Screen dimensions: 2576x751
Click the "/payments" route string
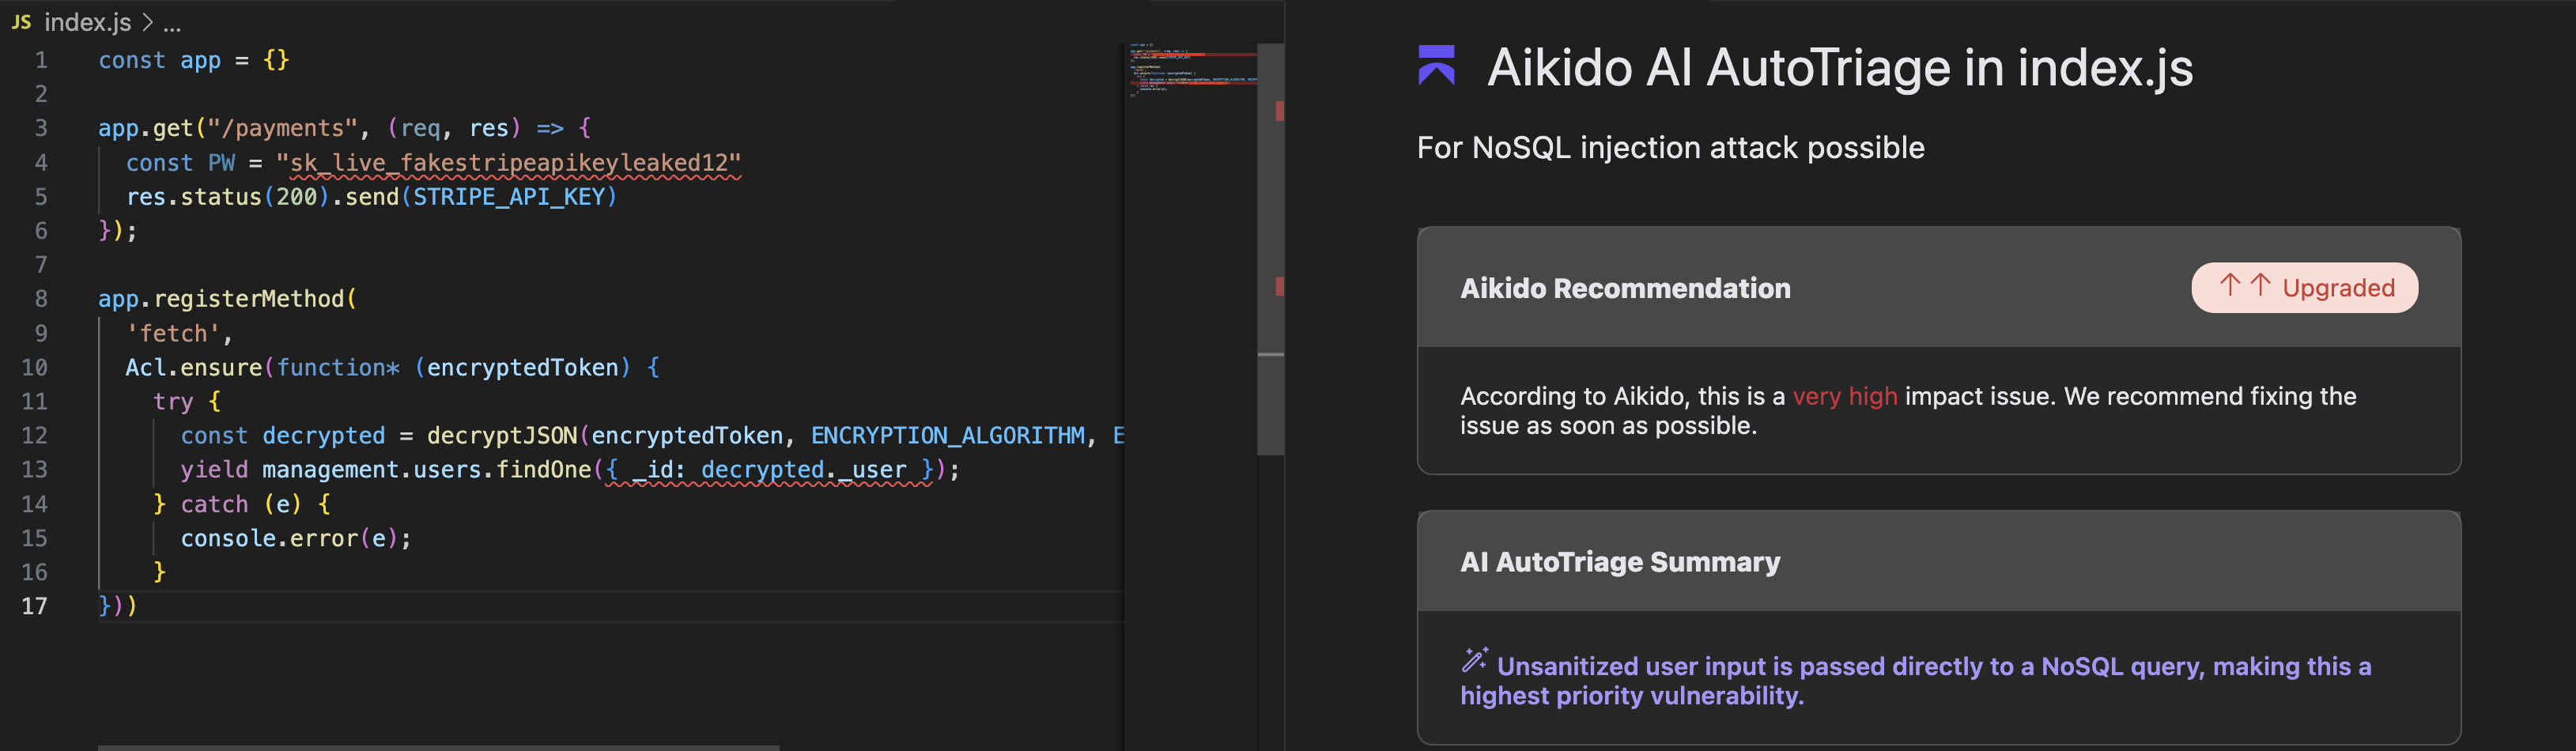click(x=282, y=128)
